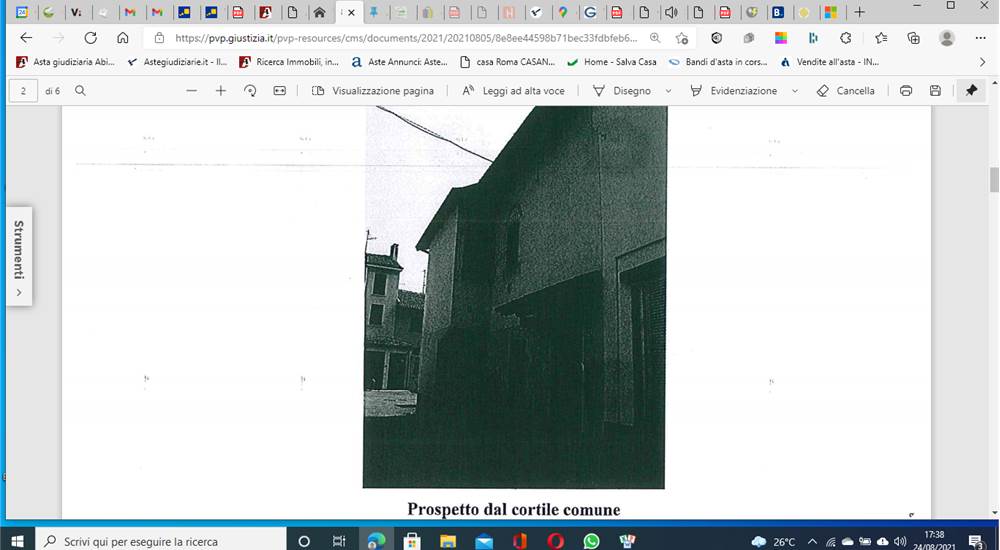Open the Favorites list

coord(881,38)
